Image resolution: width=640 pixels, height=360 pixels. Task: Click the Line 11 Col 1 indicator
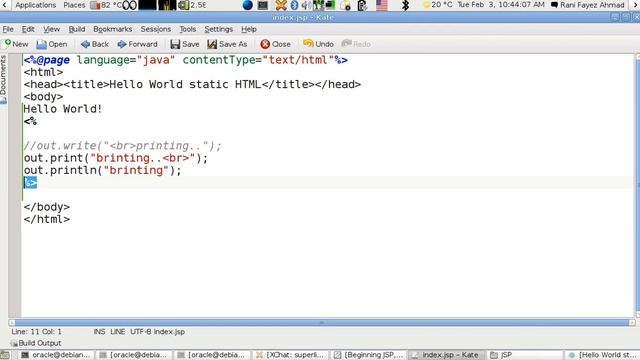[36, 332]
